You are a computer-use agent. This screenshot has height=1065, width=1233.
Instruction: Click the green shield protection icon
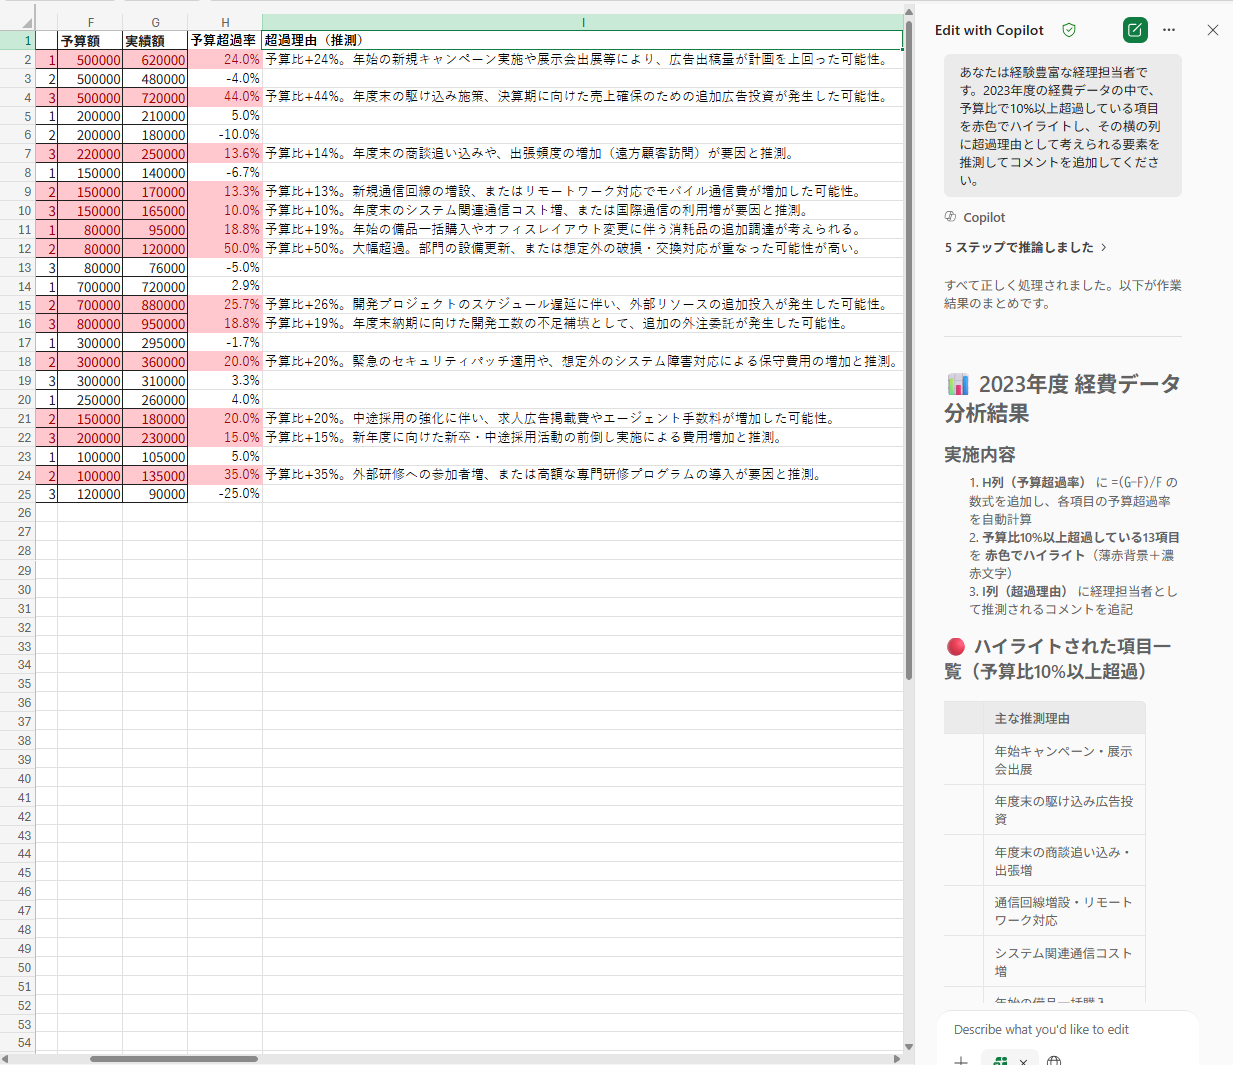coord(1069,30)
